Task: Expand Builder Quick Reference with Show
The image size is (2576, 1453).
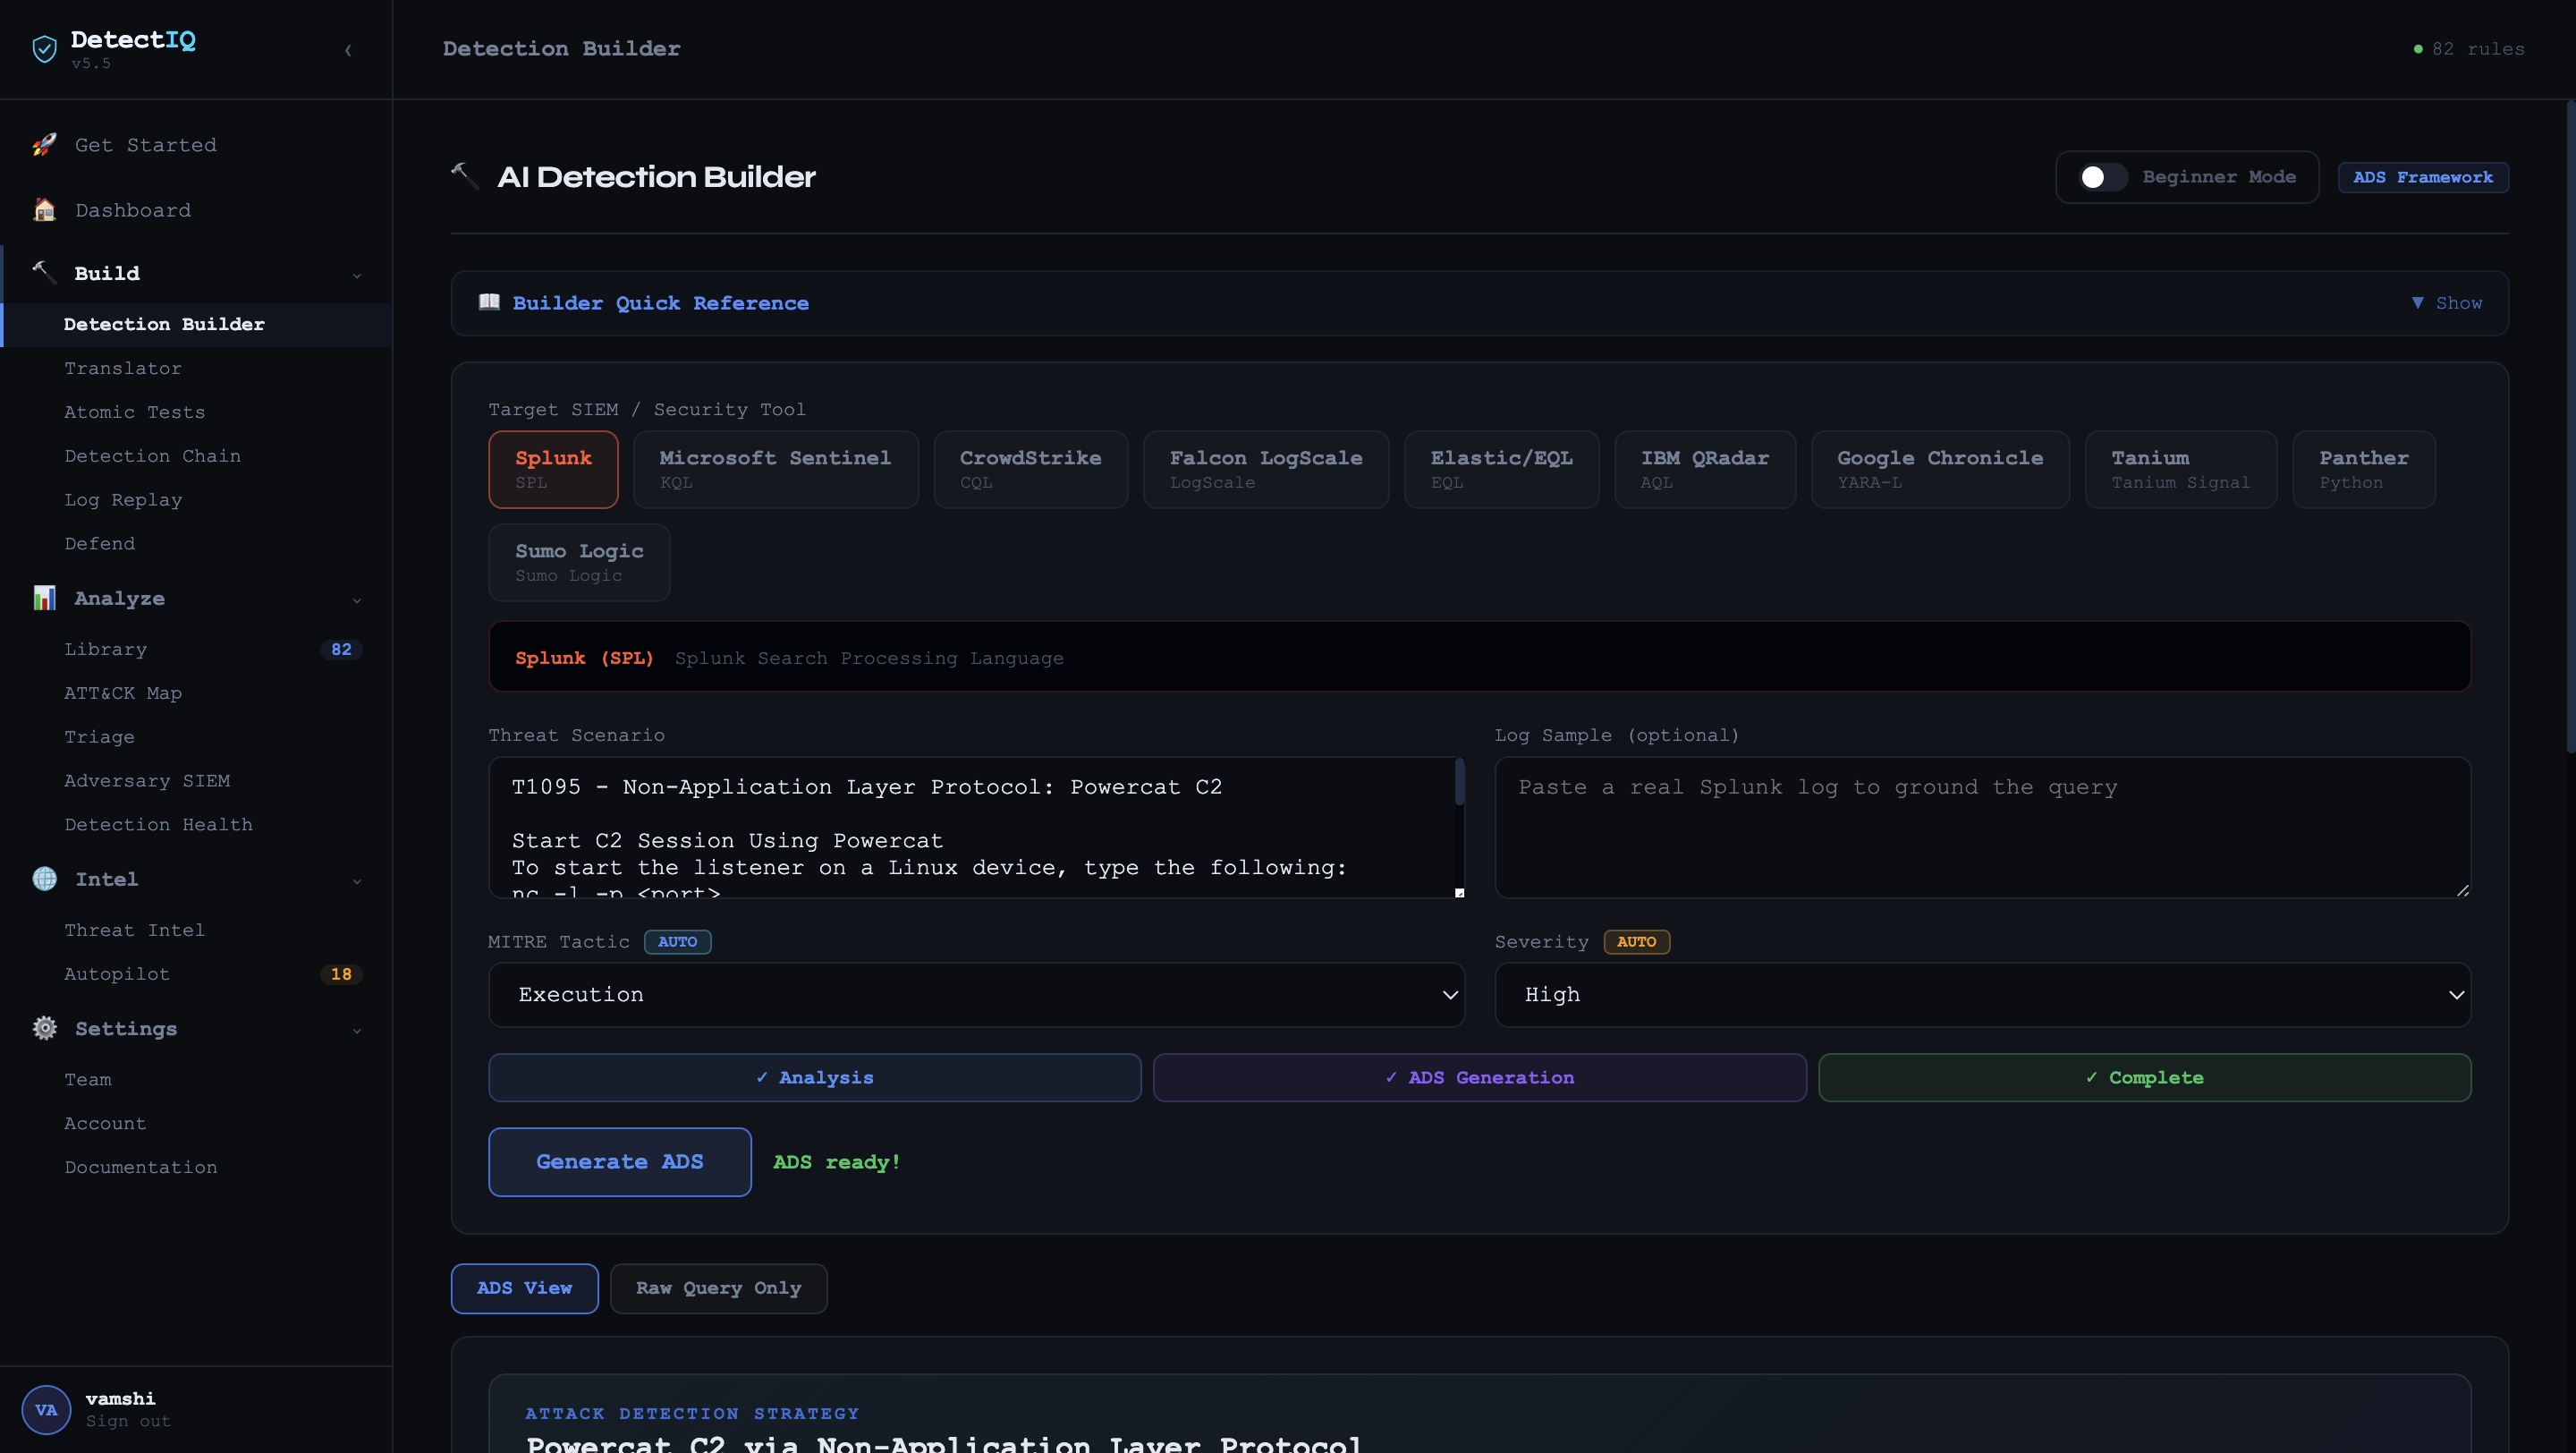Action: [x=2446, y=303]
